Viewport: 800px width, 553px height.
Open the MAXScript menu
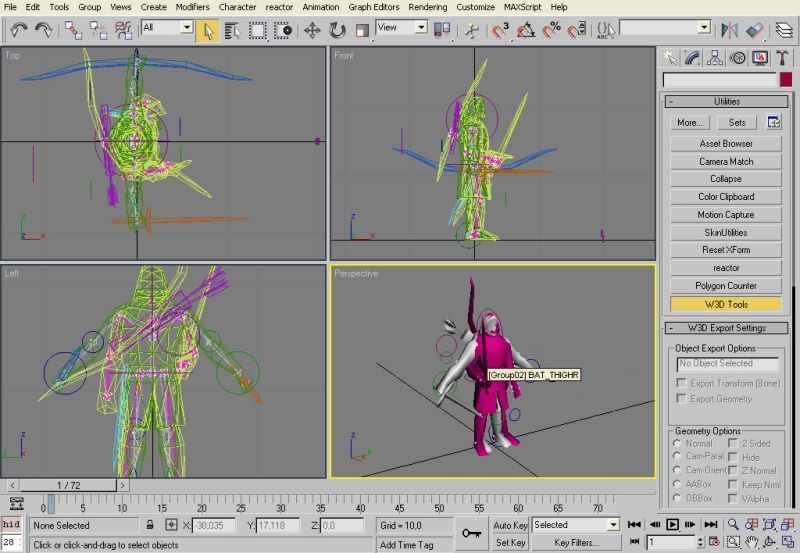(522, 7)
